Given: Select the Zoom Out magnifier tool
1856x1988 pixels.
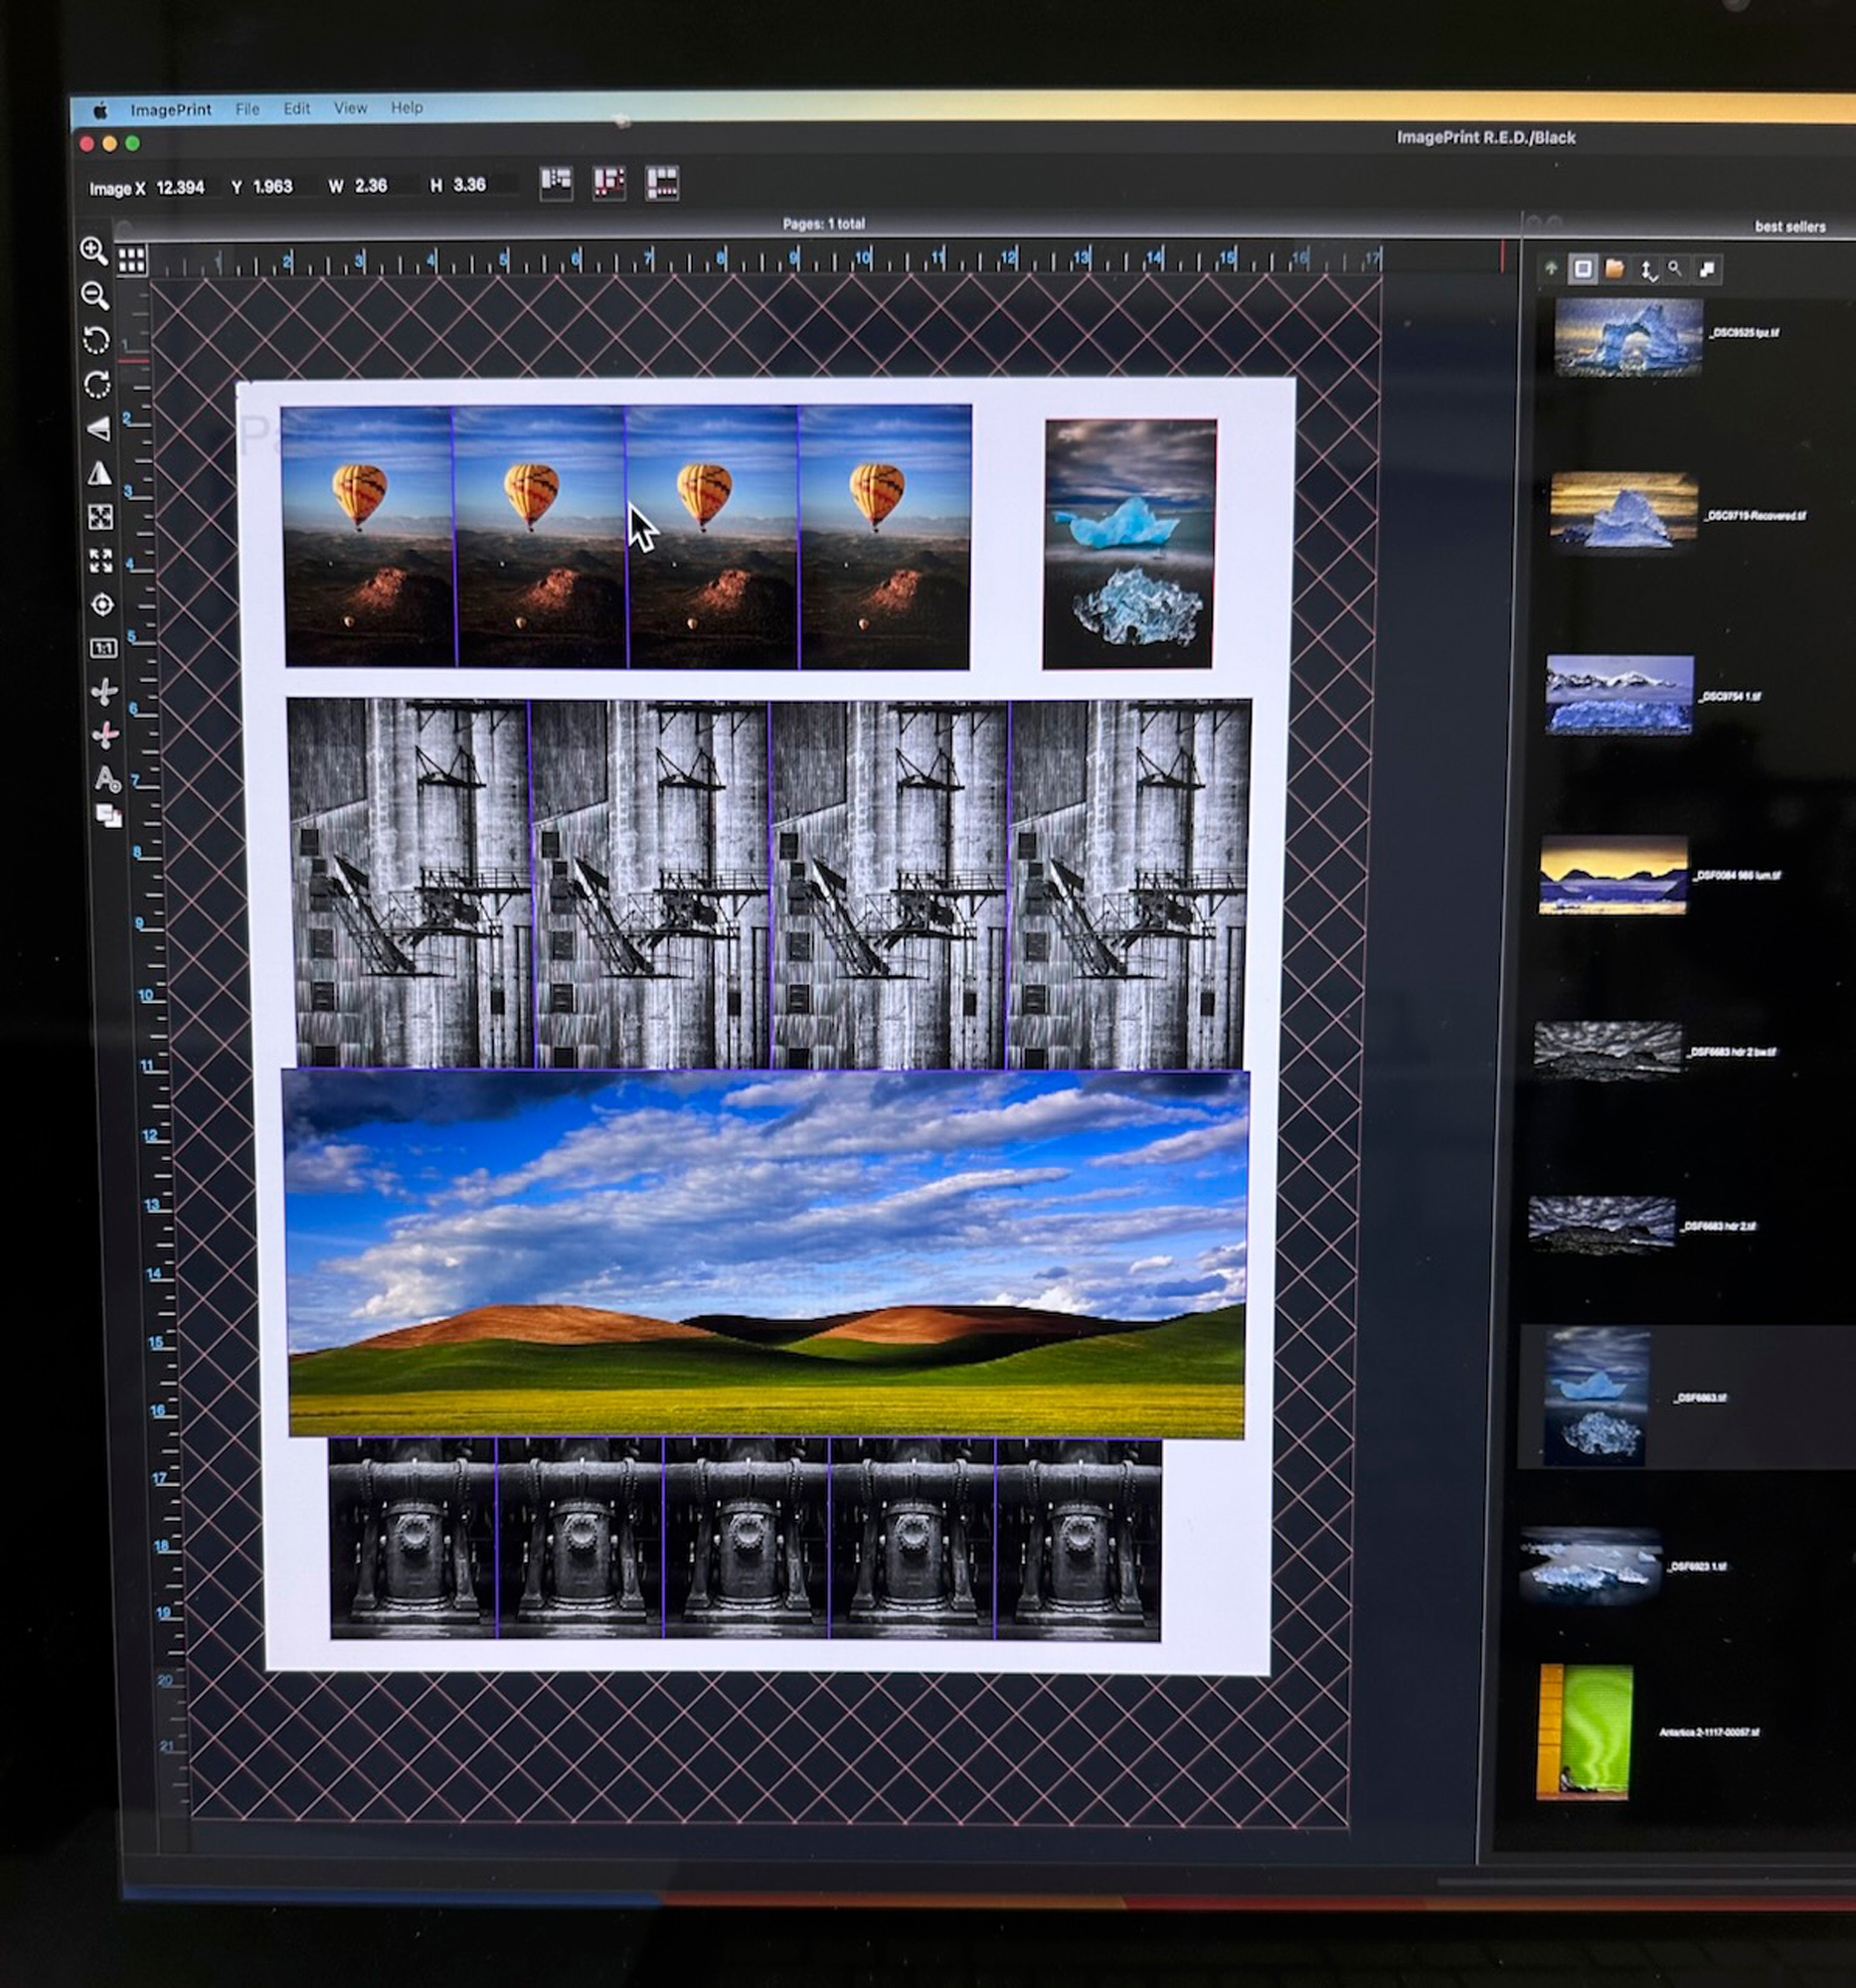Looking at the screenshot, I should coord(95,296).
